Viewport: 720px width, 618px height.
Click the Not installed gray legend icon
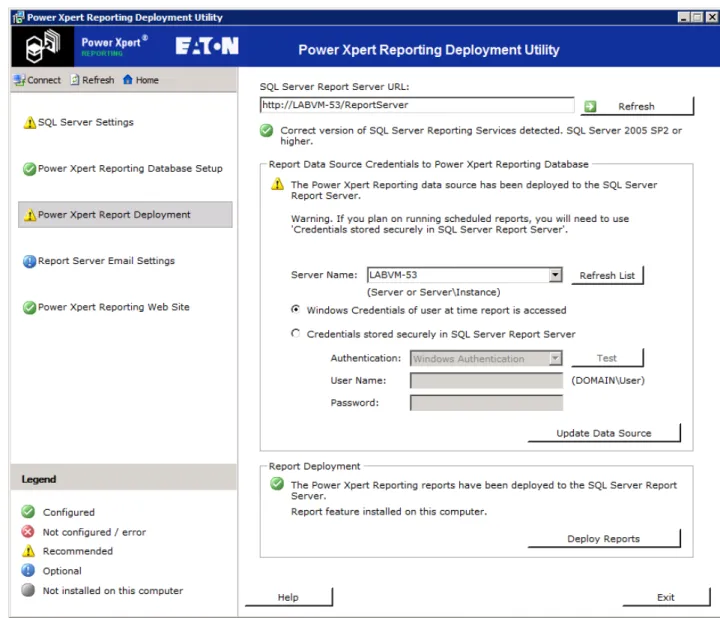tap(28, 590)
